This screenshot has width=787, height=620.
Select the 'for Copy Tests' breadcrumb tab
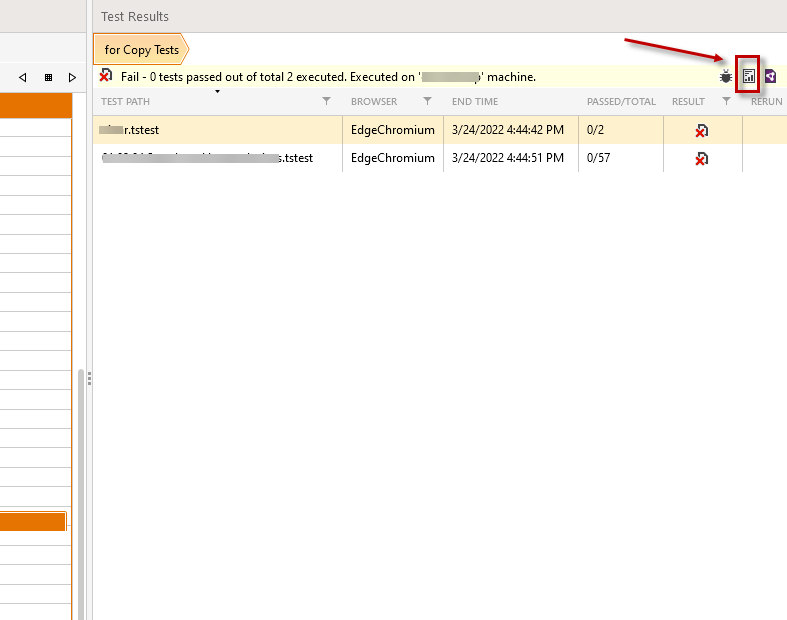[141, 50]
